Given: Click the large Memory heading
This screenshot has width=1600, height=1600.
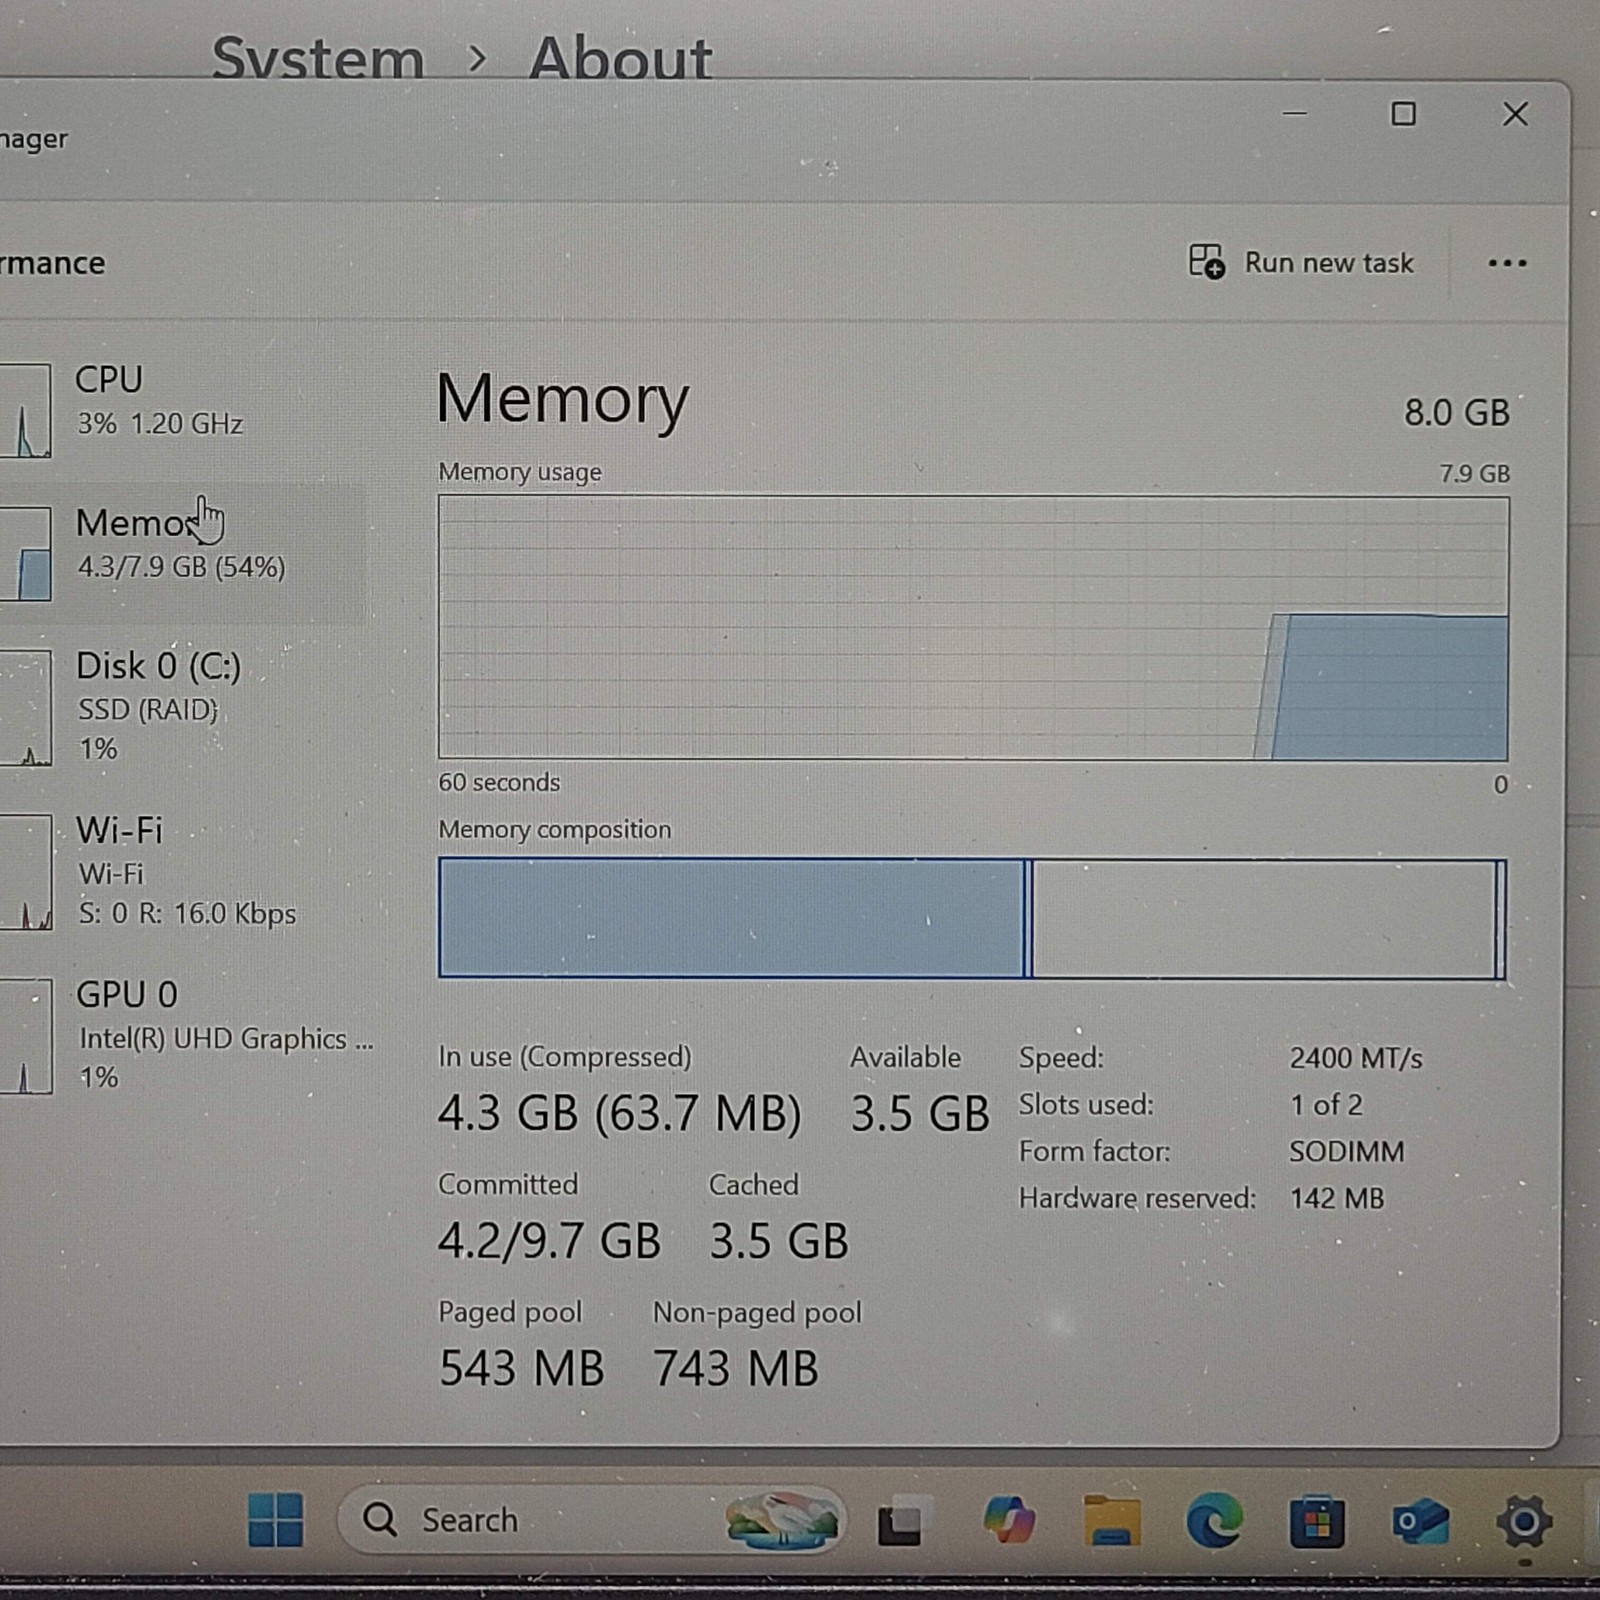Looking at the screenshot, I should (563, 400).
